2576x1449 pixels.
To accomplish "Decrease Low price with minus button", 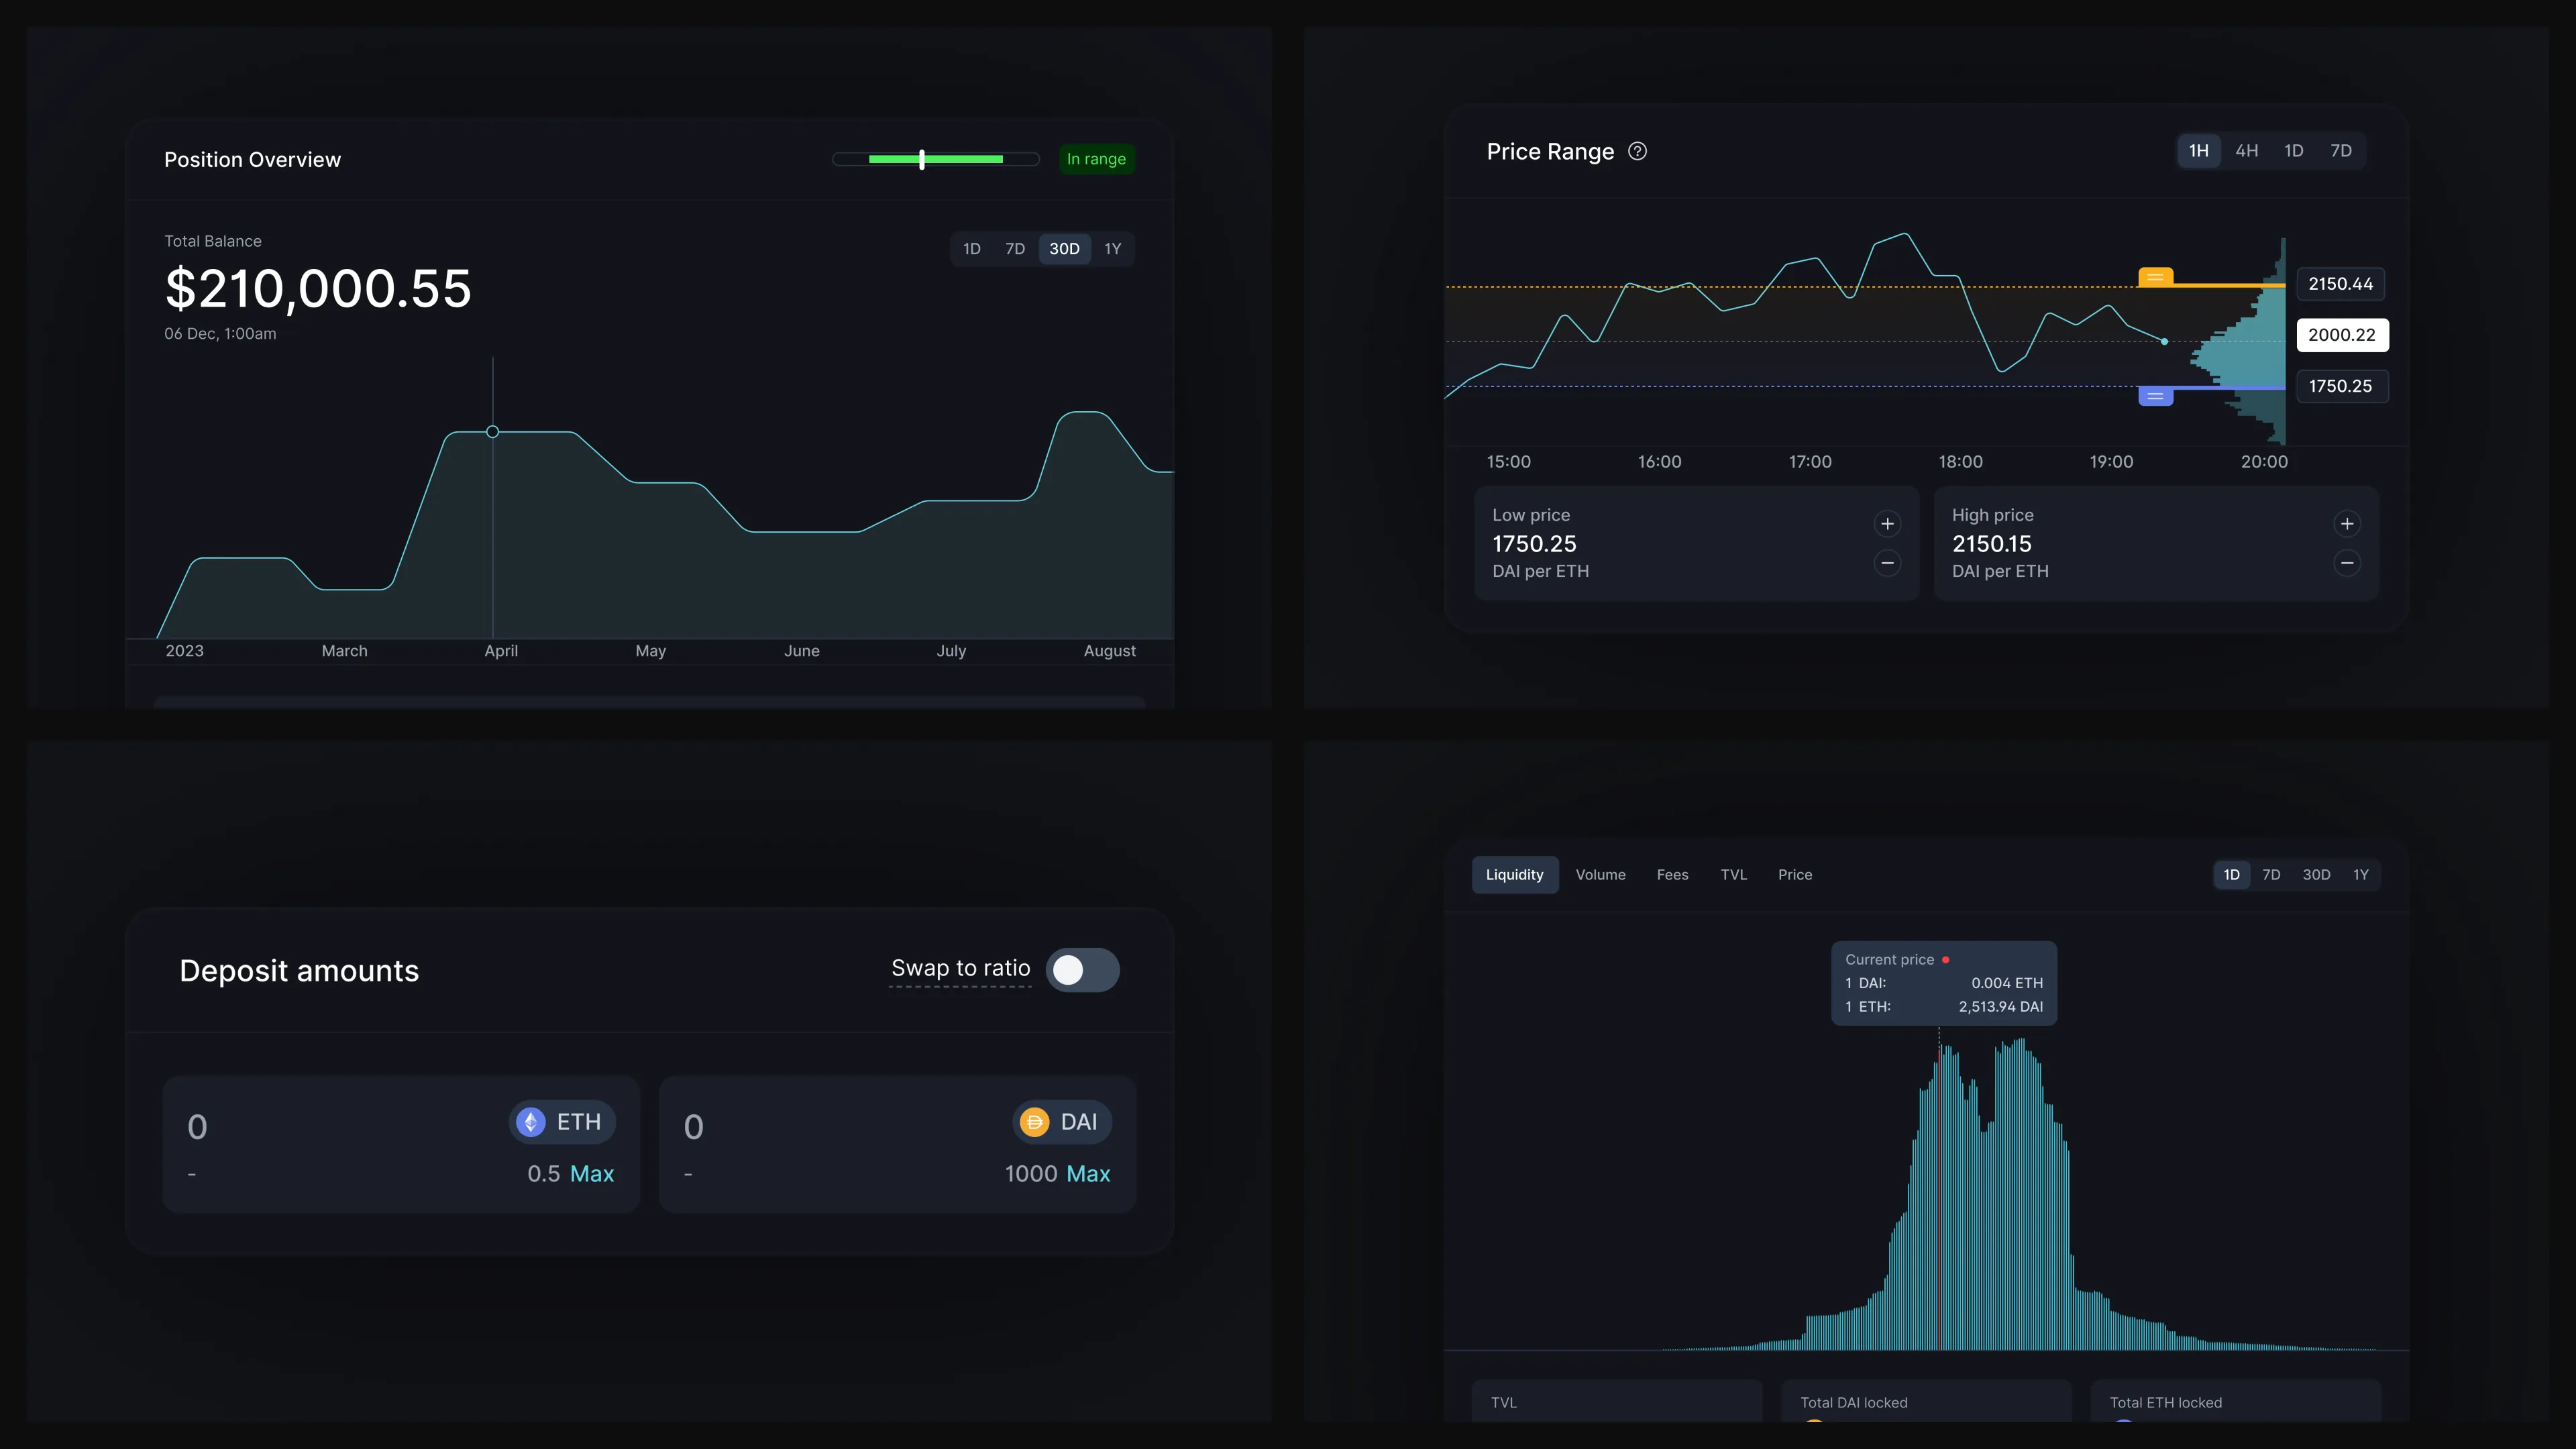I will (1887, 563).
